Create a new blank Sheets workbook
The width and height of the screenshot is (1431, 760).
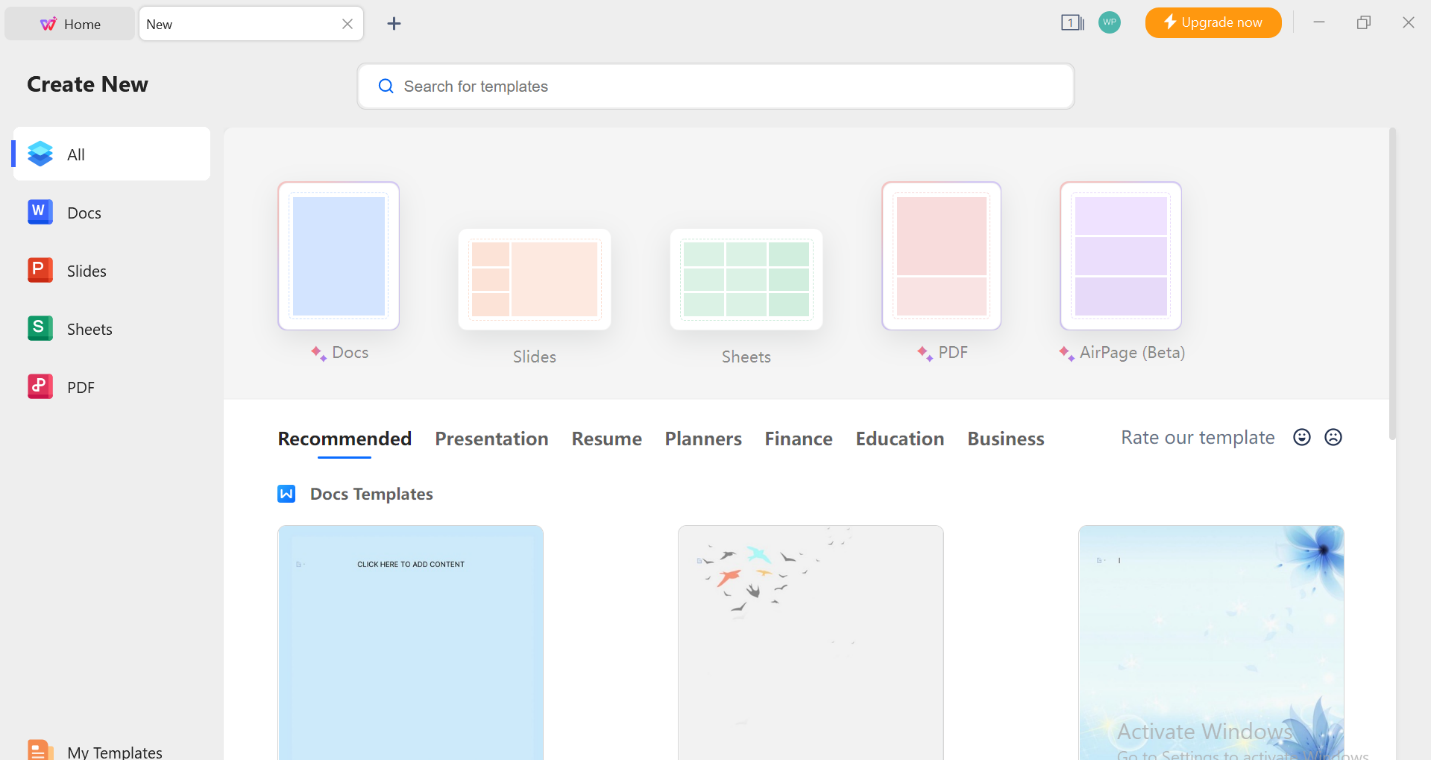coord(745,279)
